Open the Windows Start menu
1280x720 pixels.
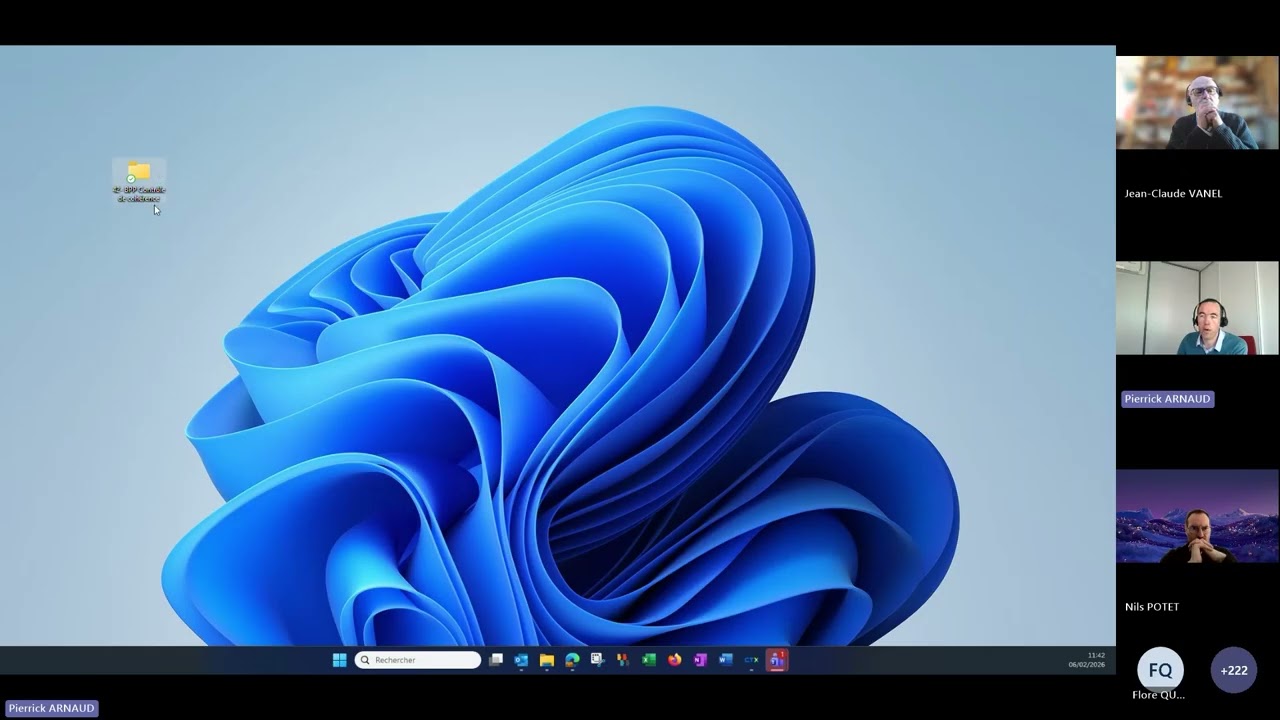339,660
